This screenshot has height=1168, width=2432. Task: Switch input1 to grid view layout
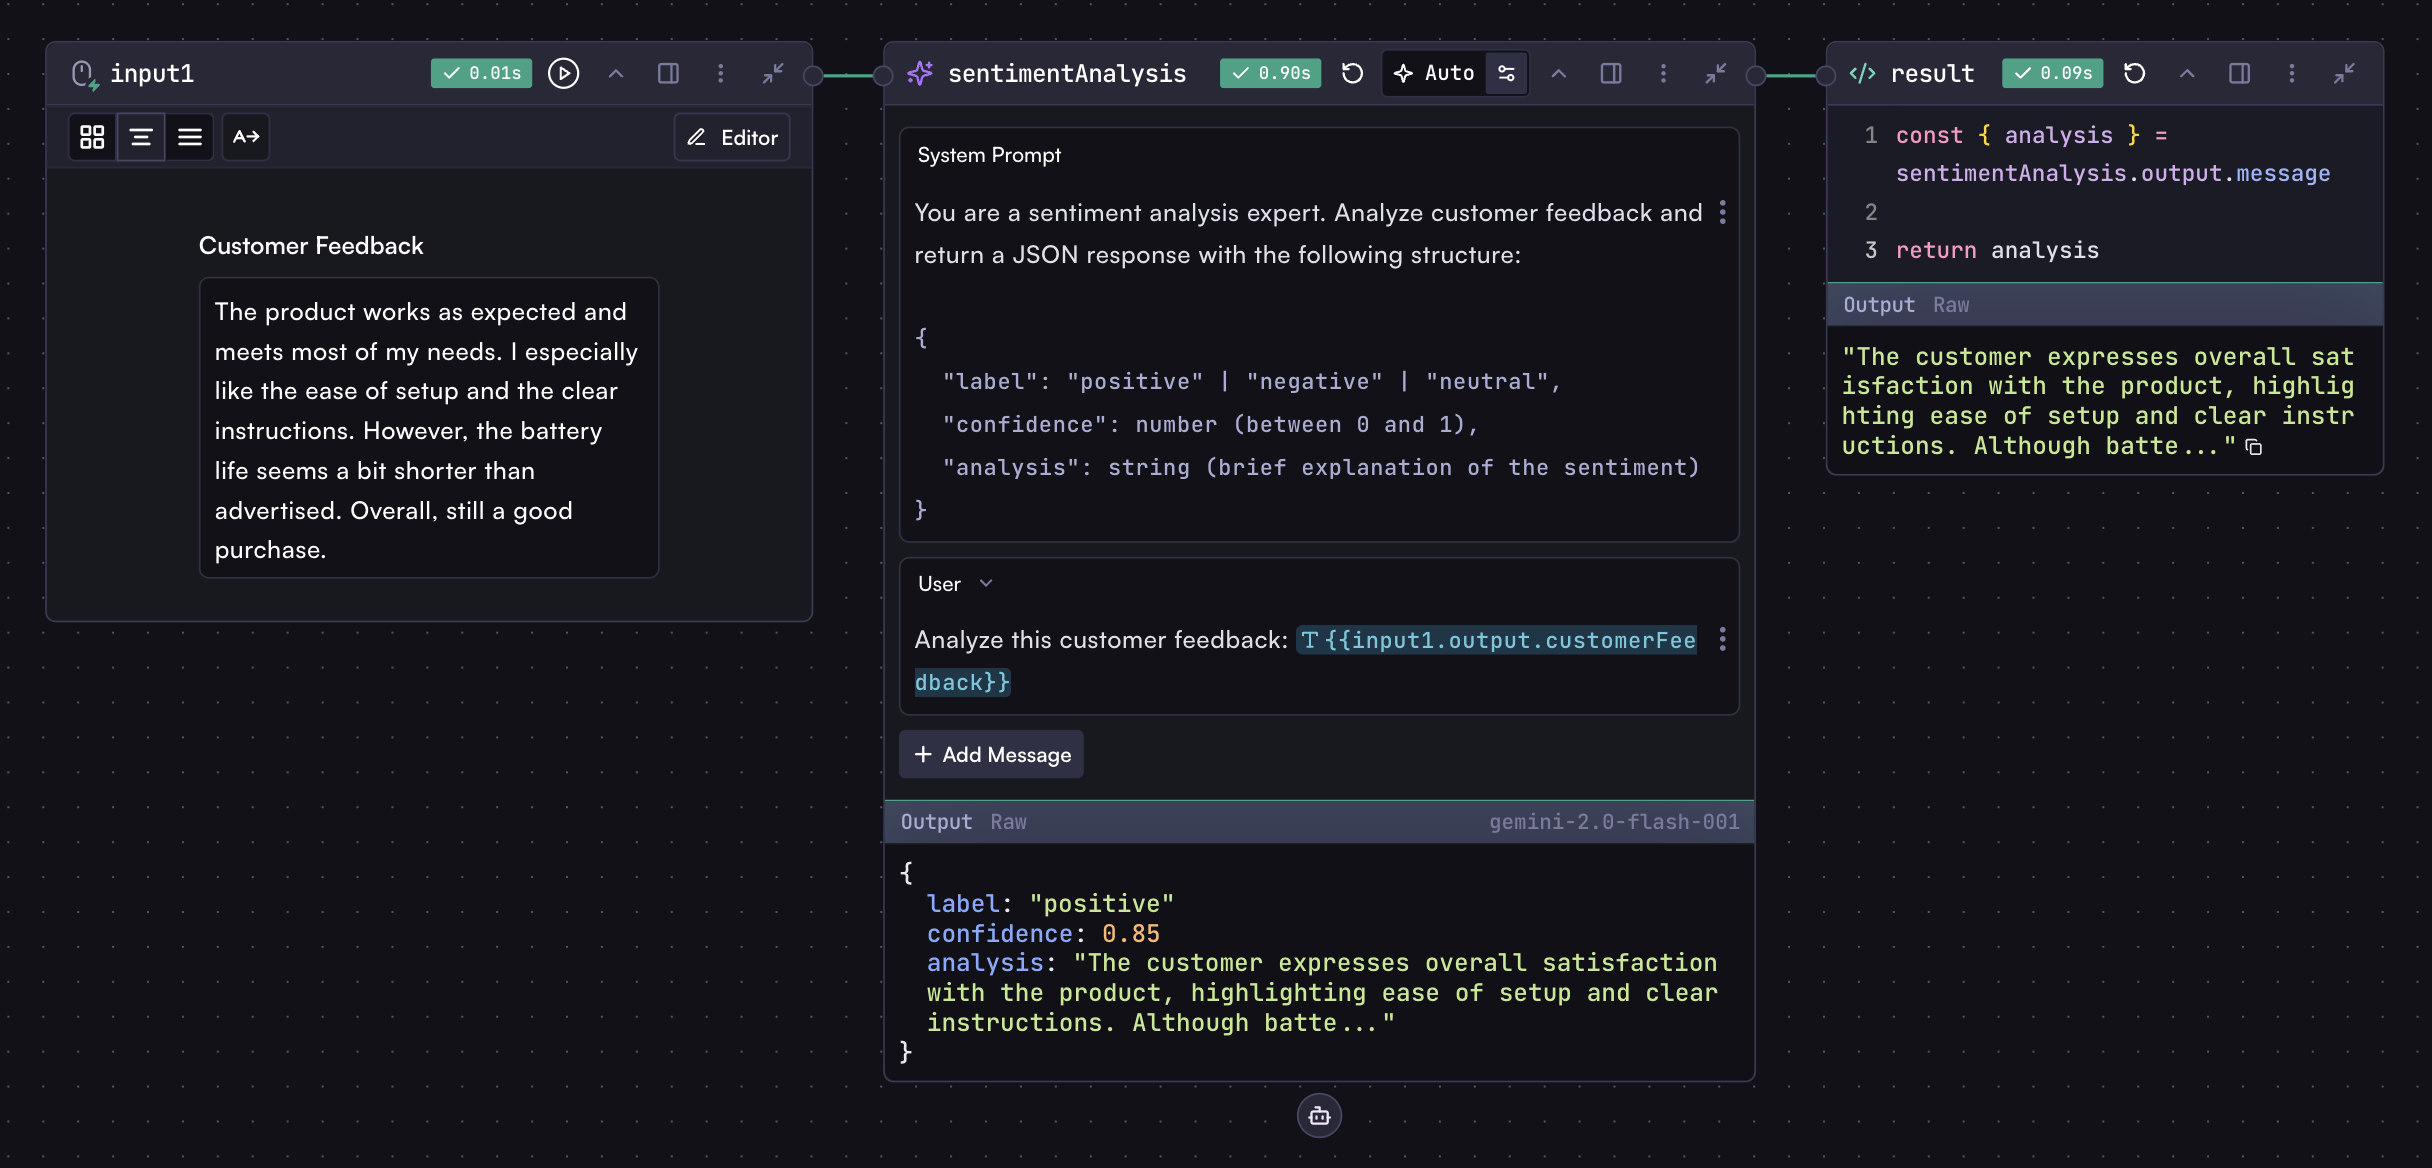coord(92,137)
